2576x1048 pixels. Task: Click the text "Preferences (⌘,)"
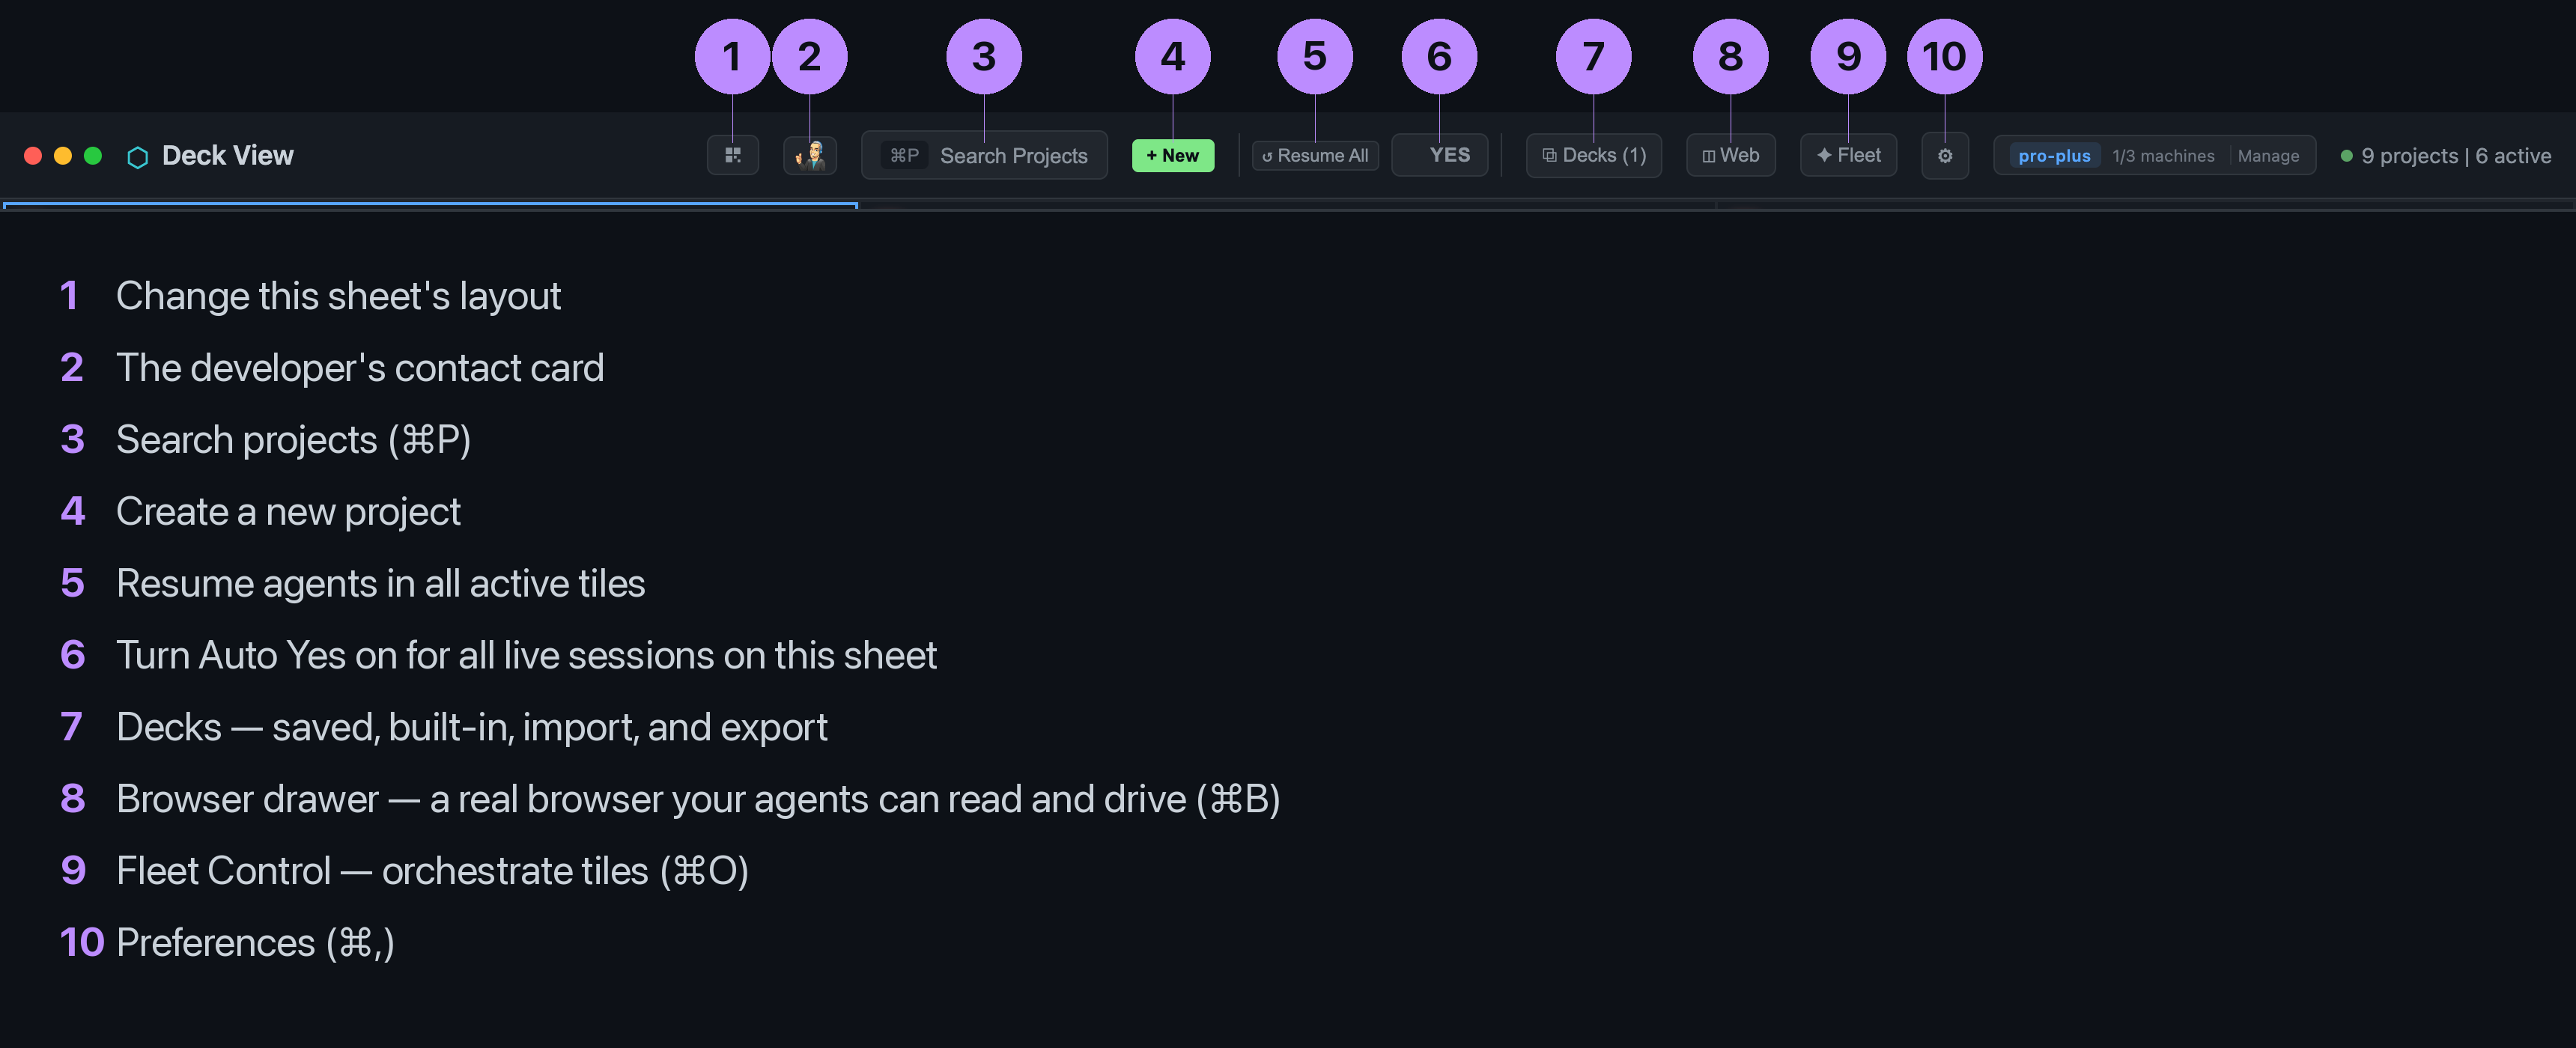[255, 943]
